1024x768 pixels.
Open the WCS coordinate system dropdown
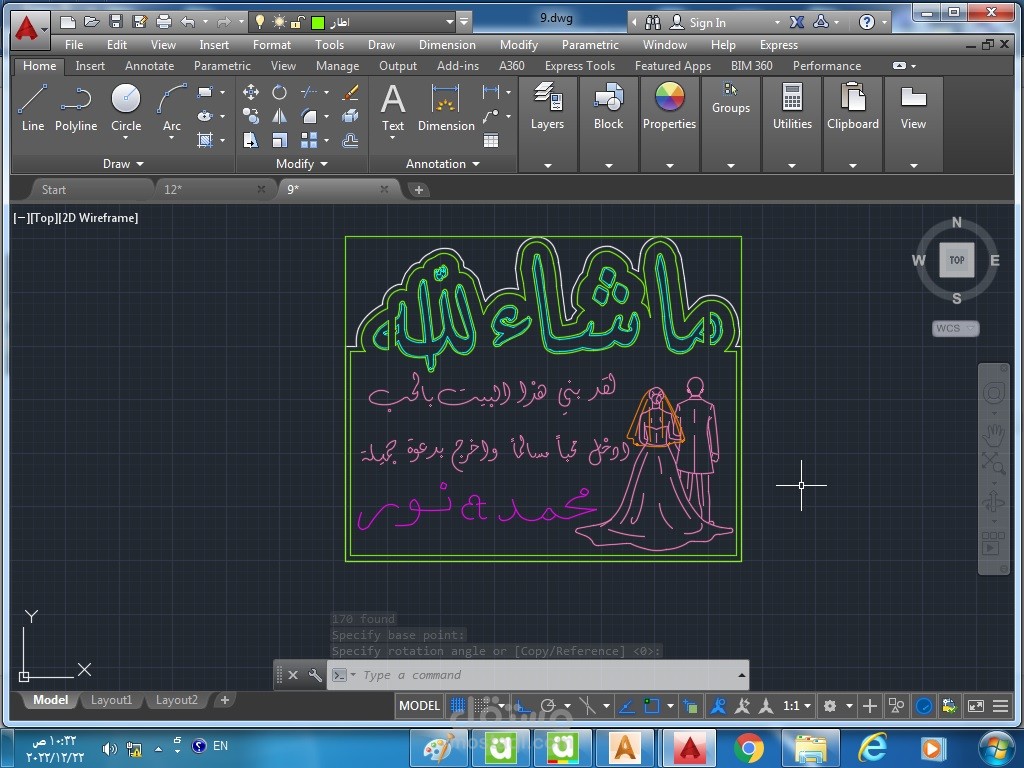(955, 328)
